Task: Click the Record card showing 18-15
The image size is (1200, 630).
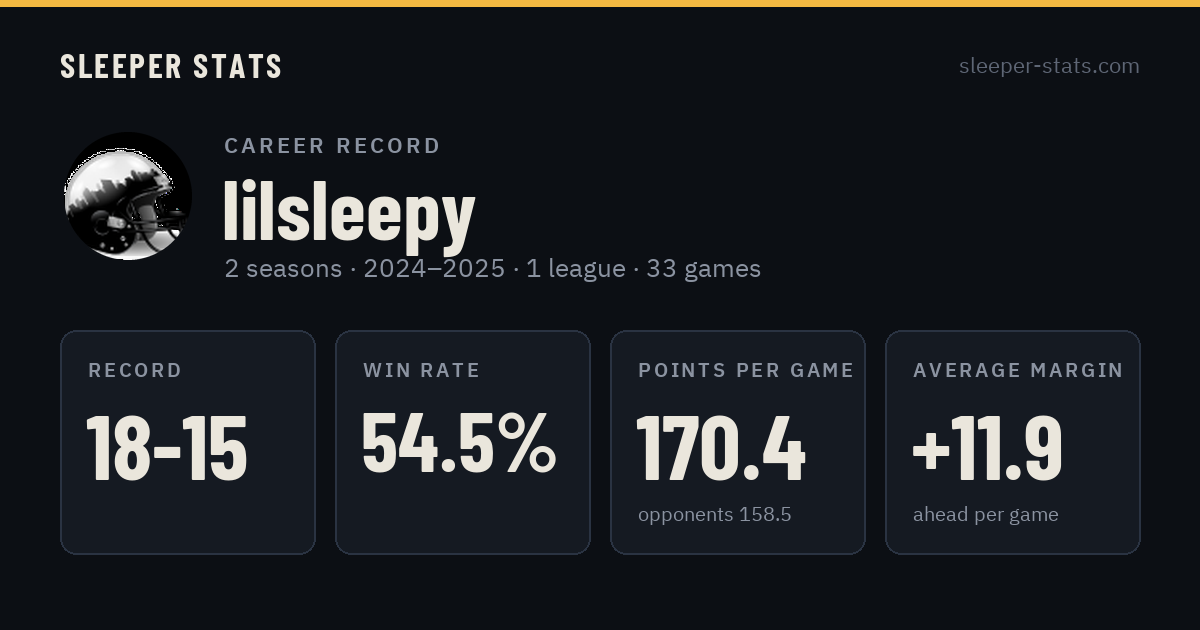Action: (188, 442)
